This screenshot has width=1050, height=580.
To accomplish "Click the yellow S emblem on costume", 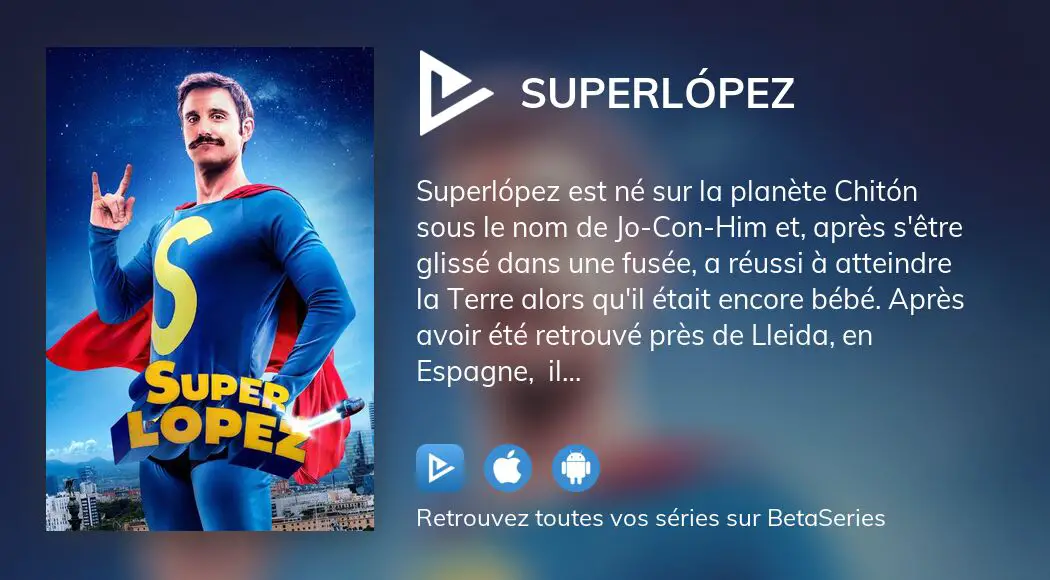I will [x=177, y=284].
